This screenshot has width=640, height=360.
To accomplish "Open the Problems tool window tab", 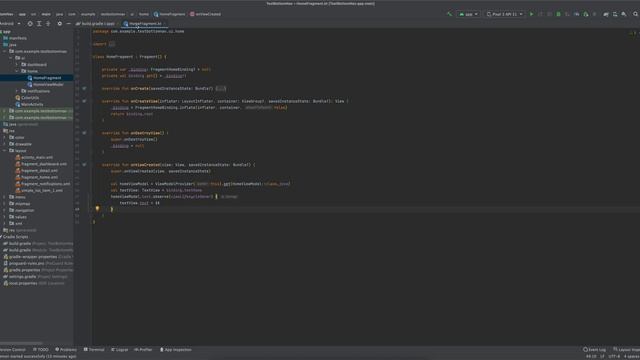I will 66,350.
